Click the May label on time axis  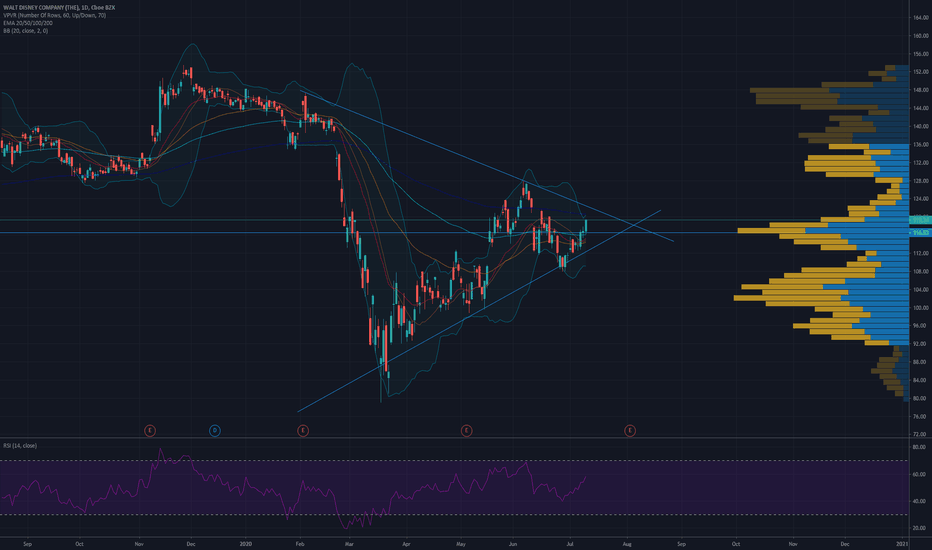point(461,544)
